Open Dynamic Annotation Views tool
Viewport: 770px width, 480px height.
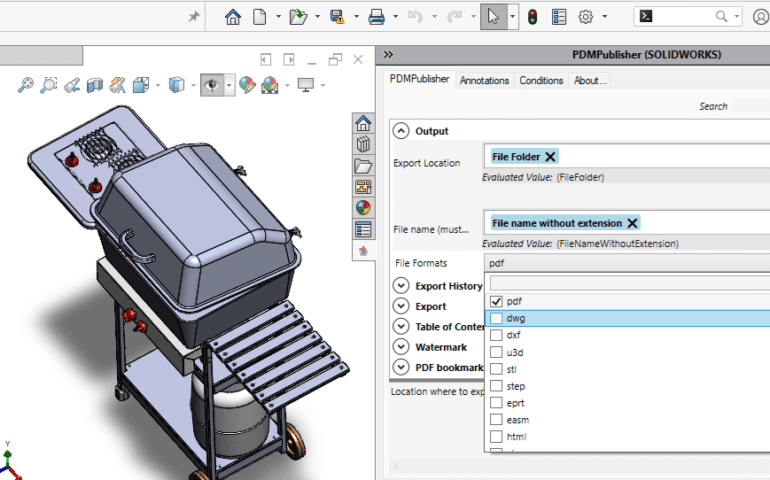(x=117, y=85)
